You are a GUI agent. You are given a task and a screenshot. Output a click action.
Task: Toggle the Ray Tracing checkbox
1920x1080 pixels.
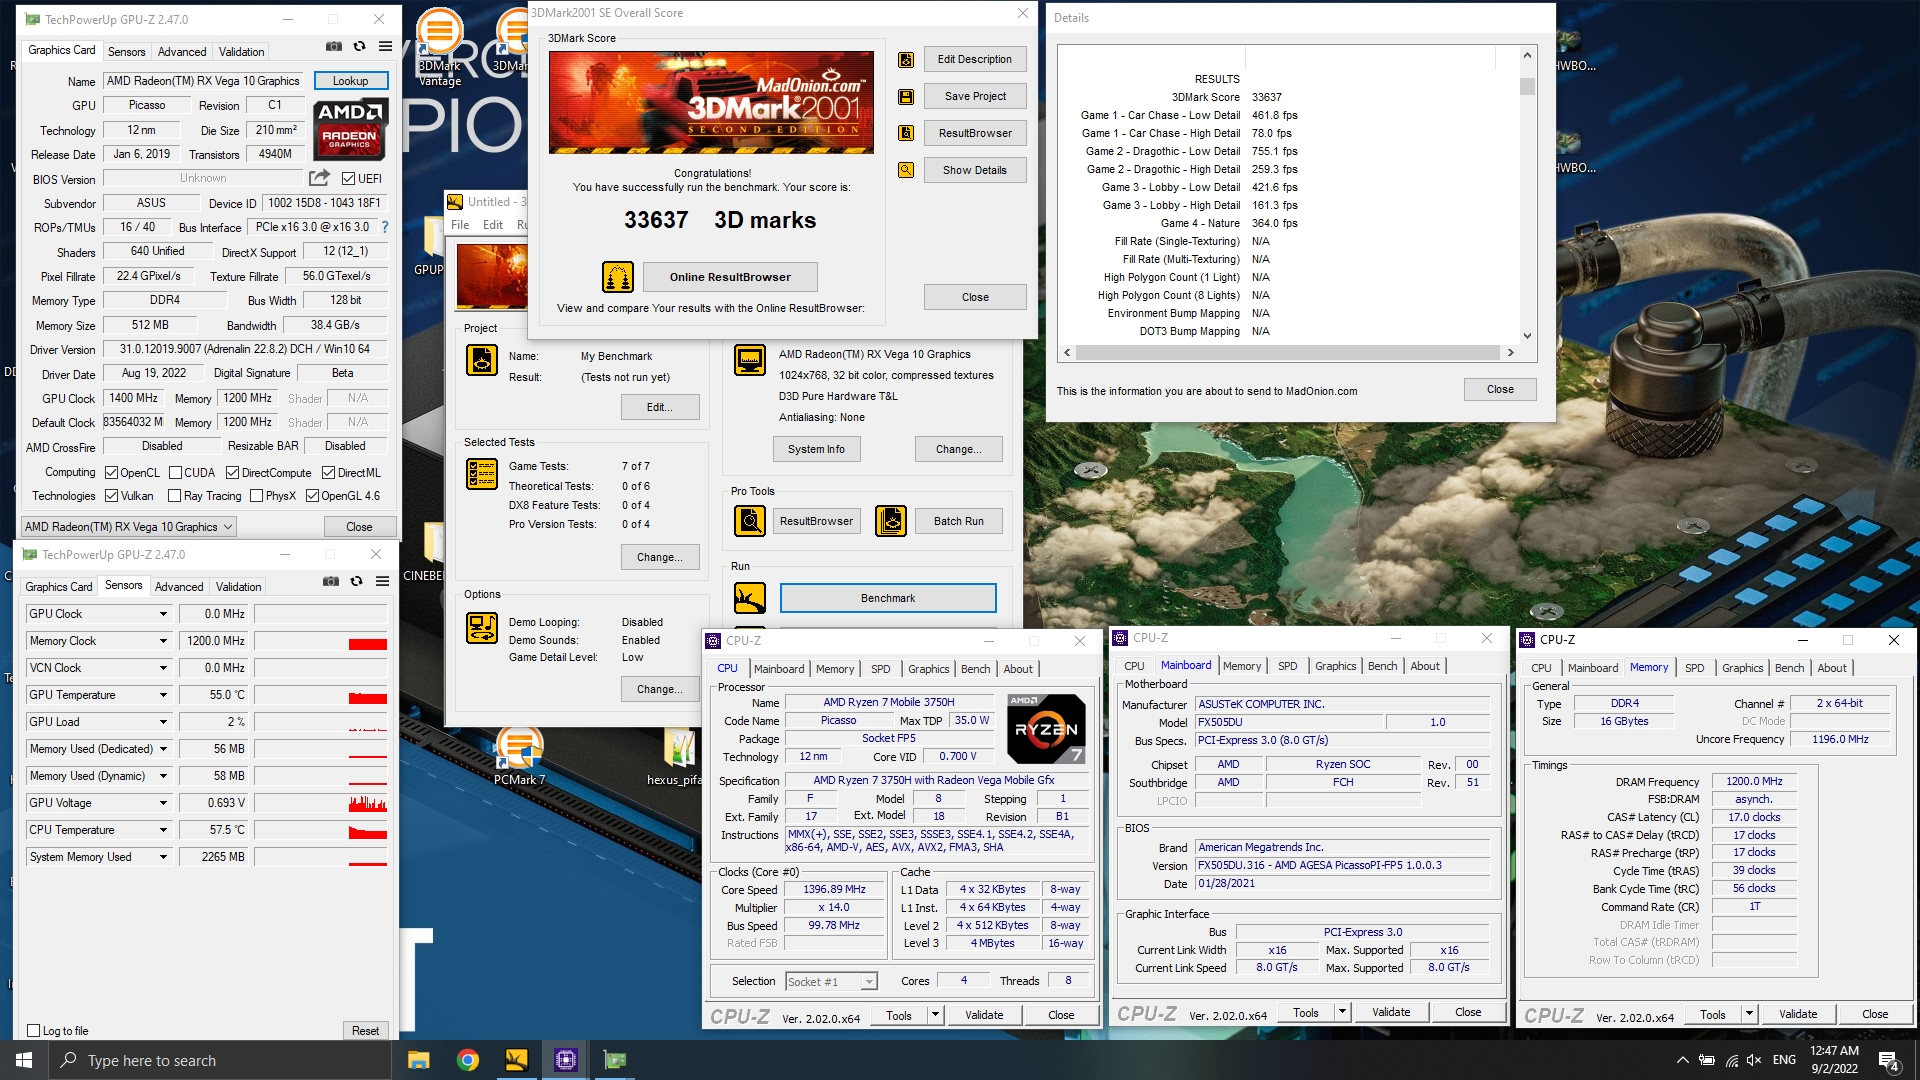point(174,496)
